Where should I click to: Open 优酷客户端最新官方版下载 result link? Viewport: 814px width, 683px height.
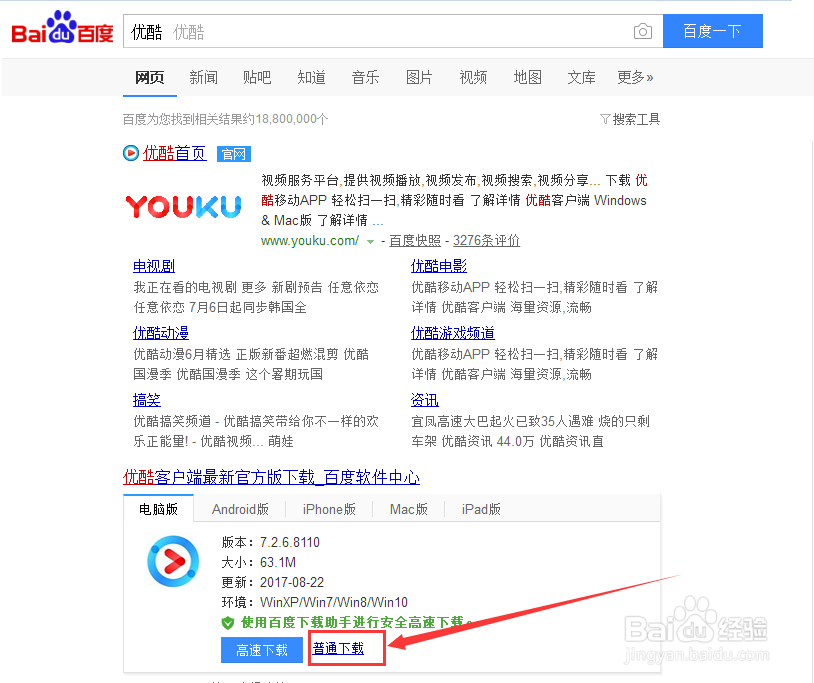tap(272, 477)
